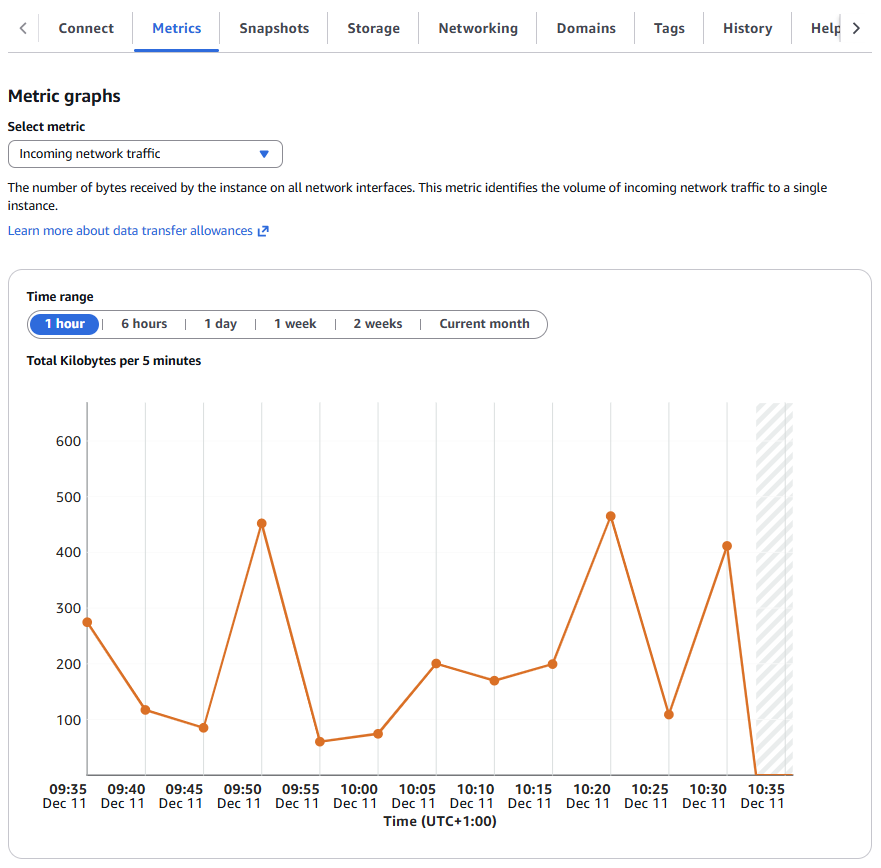Select the 2 weeks time range
Screen dimensions: 881x868
click(377, 323)
